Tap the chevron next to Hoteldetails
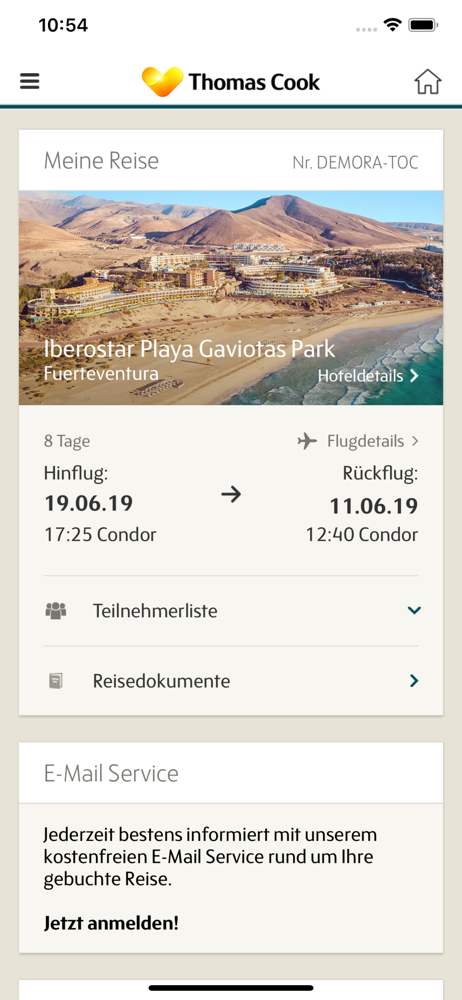Image resolution: width=462 pixels, height=1000 pixels. click(x=414, y=376)
